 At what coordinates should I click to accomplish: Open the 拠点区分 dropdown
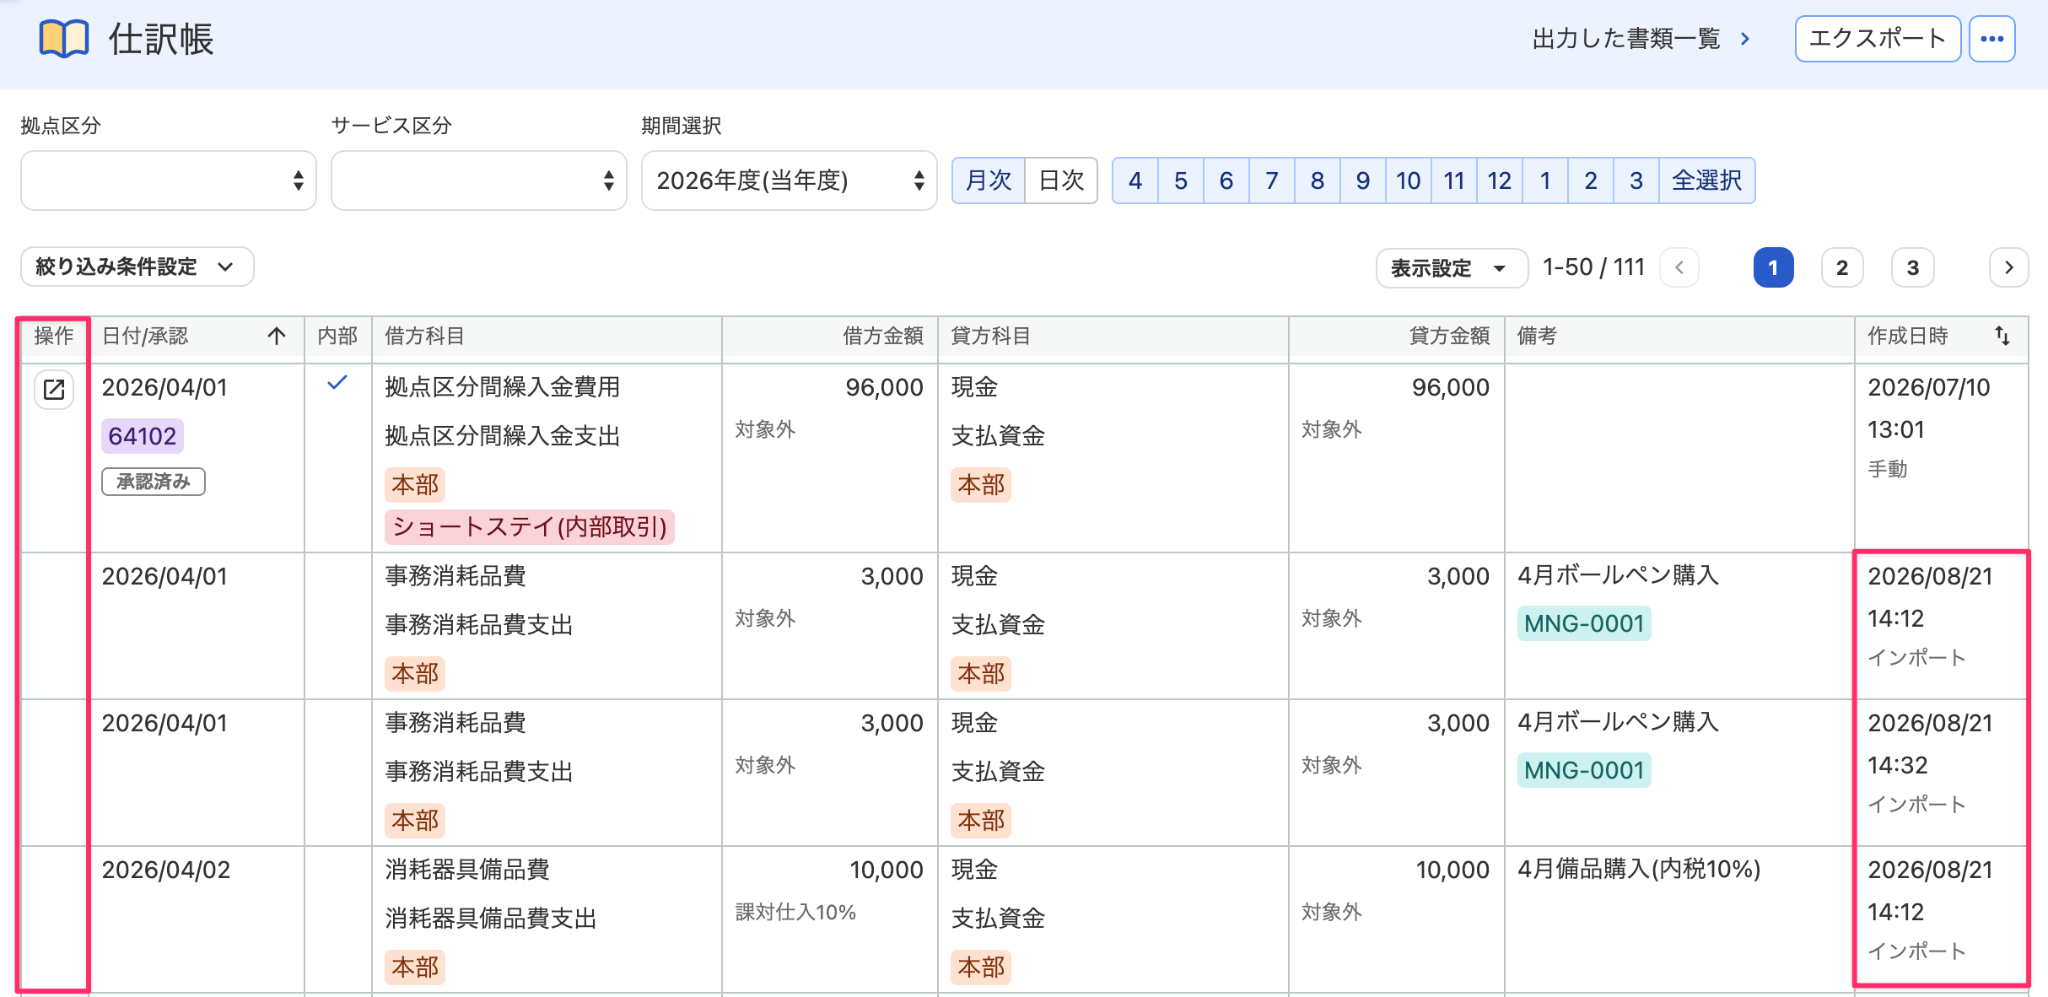coord(168,180)
